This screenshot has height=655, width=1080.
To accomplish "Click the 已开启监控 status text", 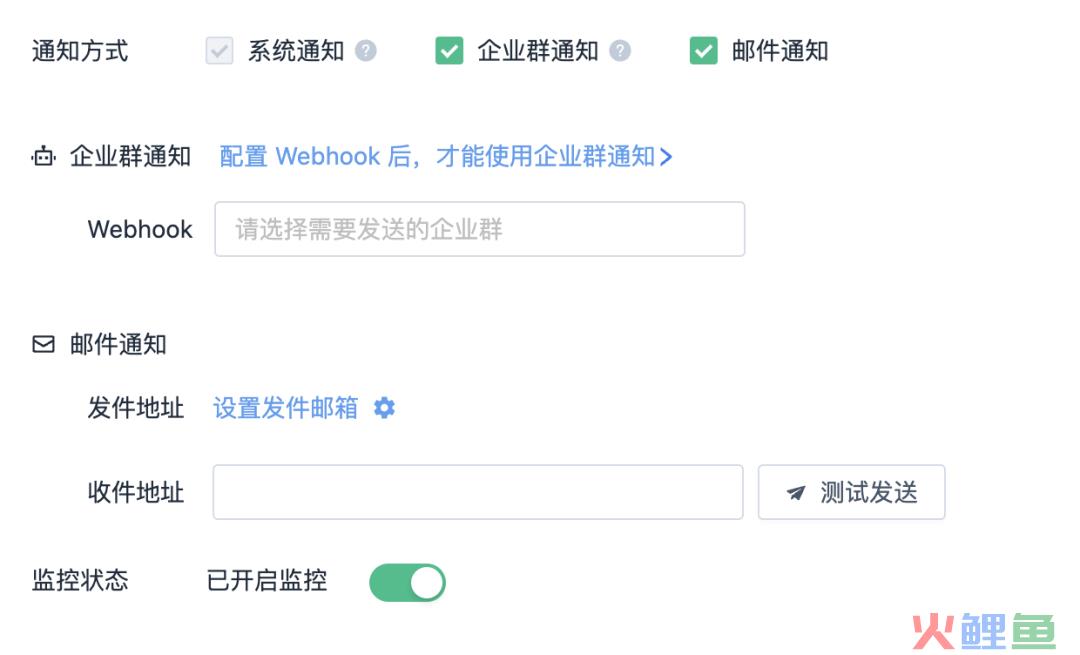I will pos(267,580).
